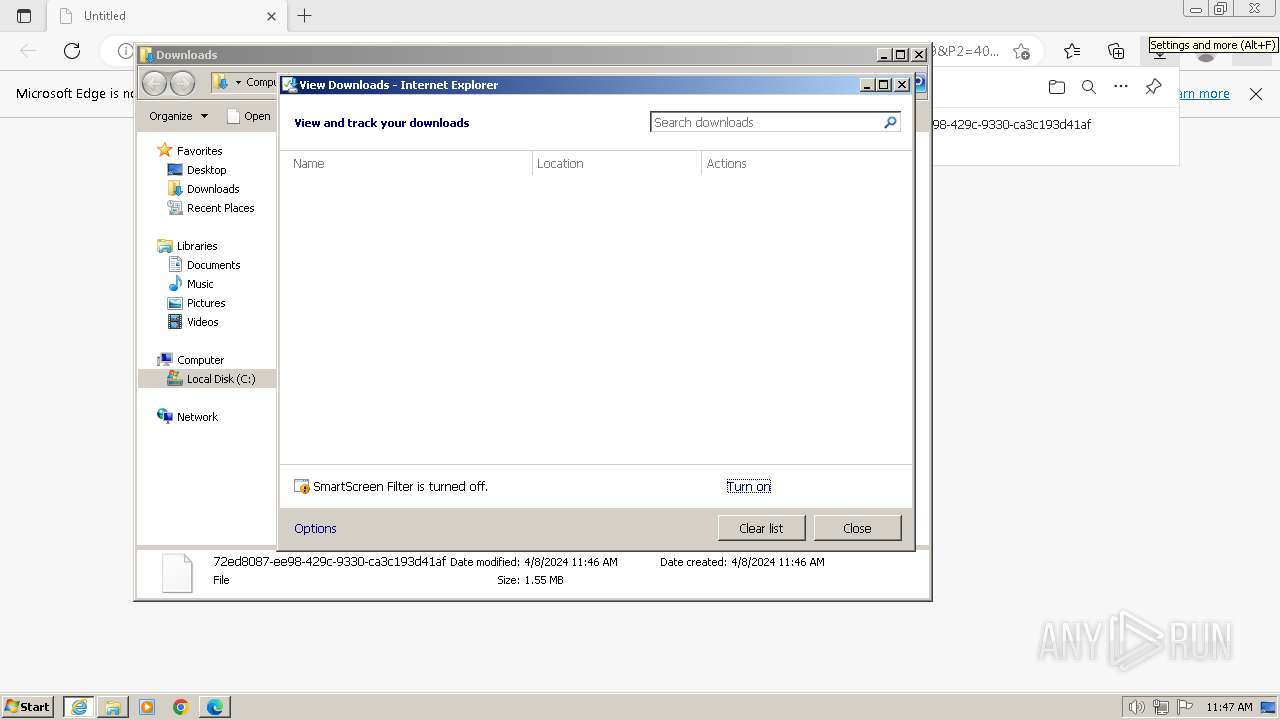Click file name 72ed8087-ee98-429c-9330-ca3c193d41af
1280x720 pixels.
329,562
